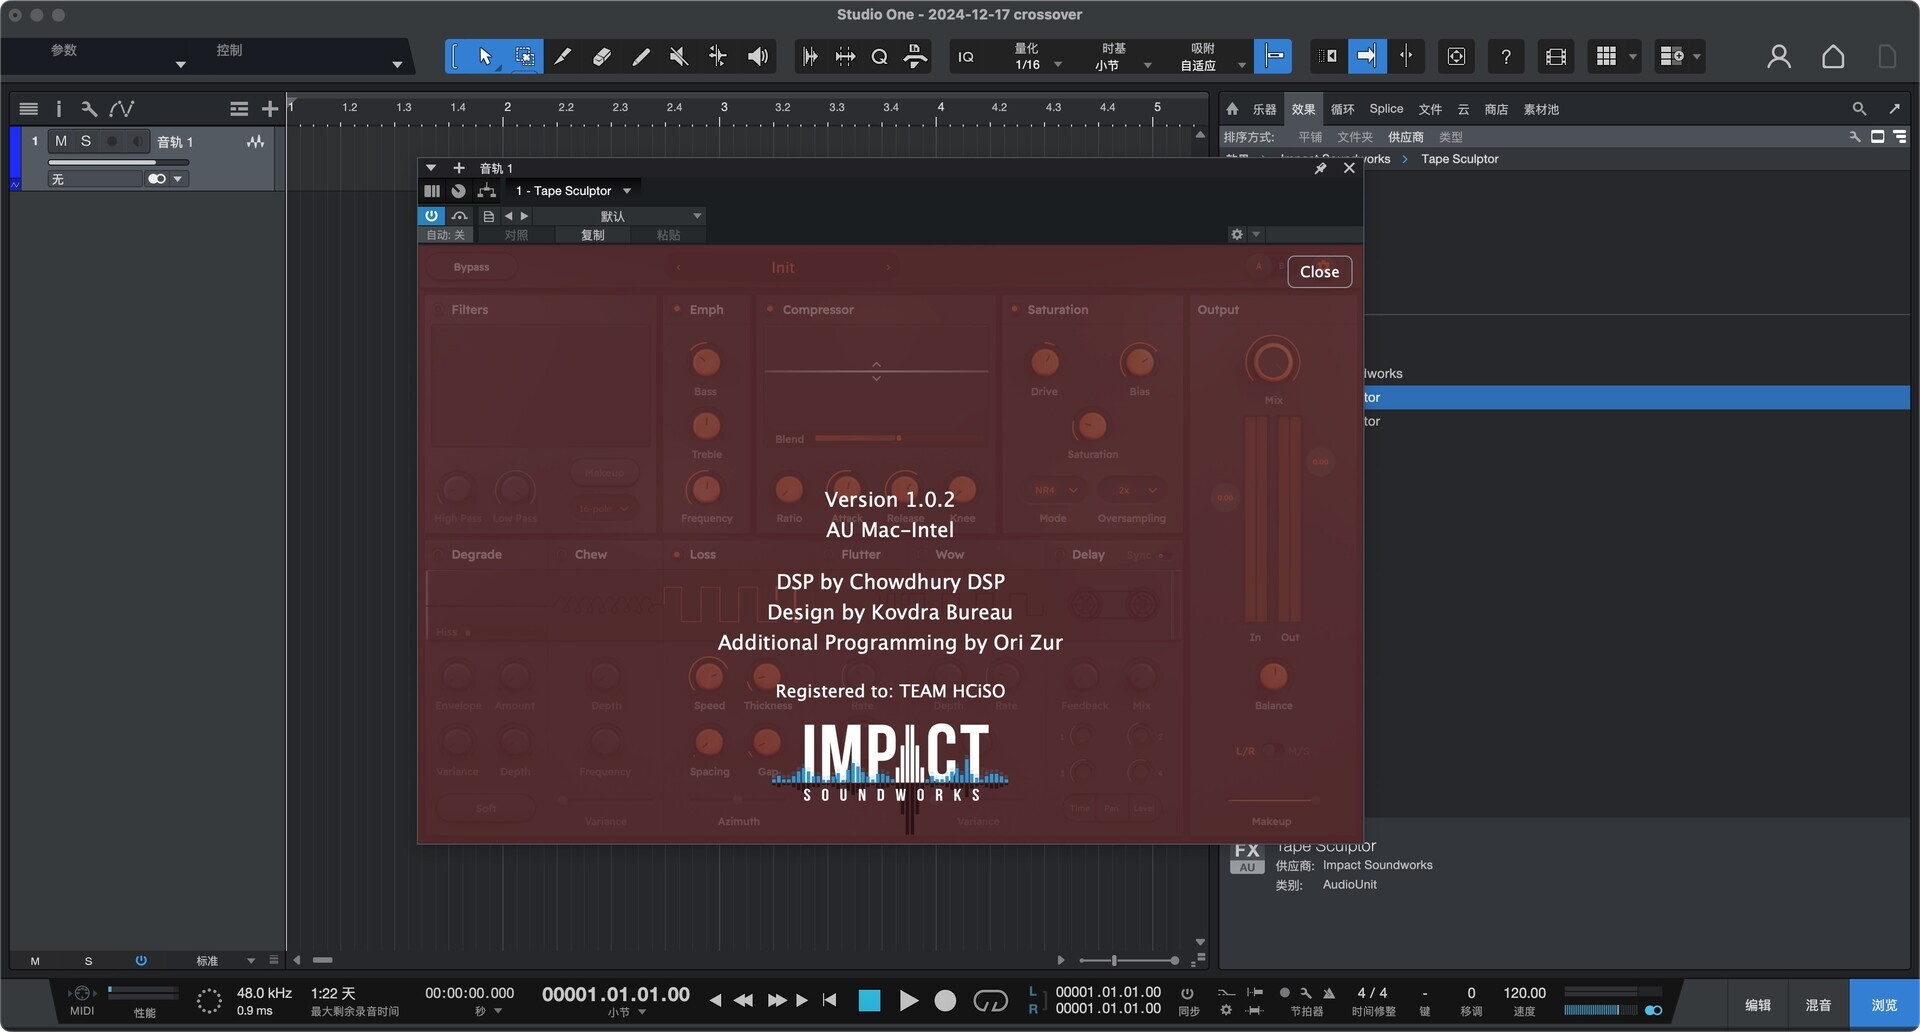Image resolution: width=1920 pixels, height=1032 pixels.
Task: Toggle the Loop transport button
Action: click(990, 1000)
